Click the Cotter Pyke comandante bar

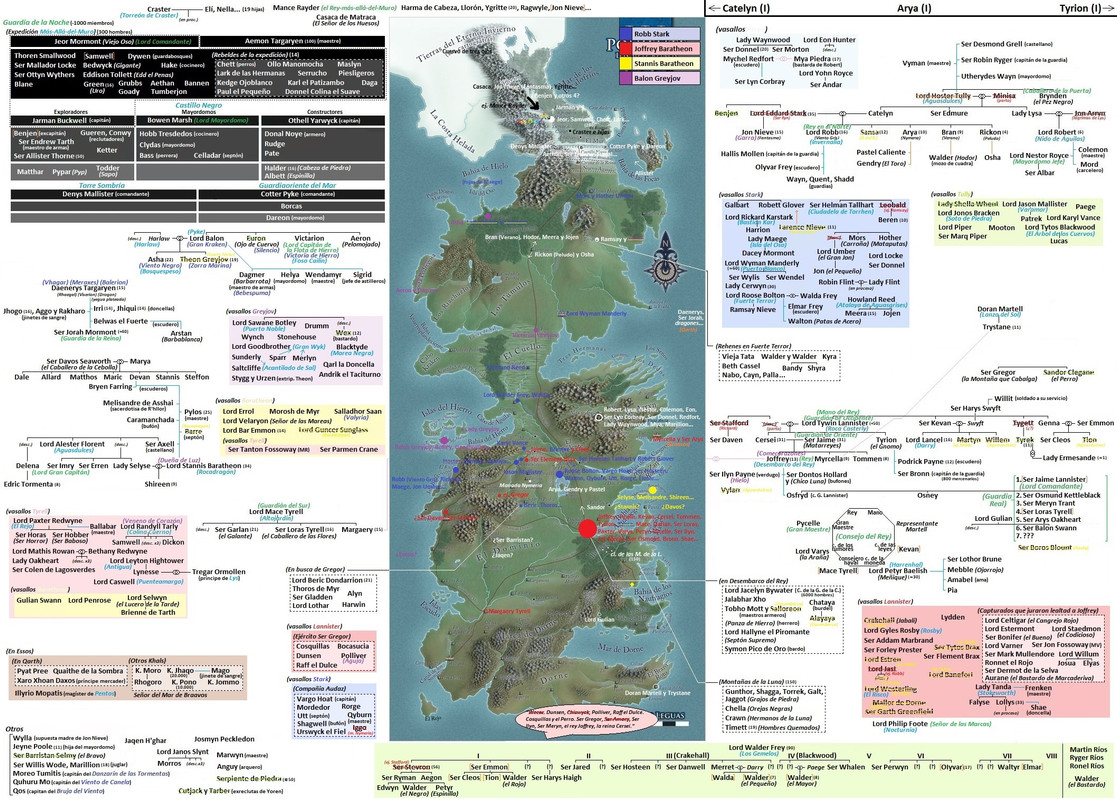click(292, 194)
